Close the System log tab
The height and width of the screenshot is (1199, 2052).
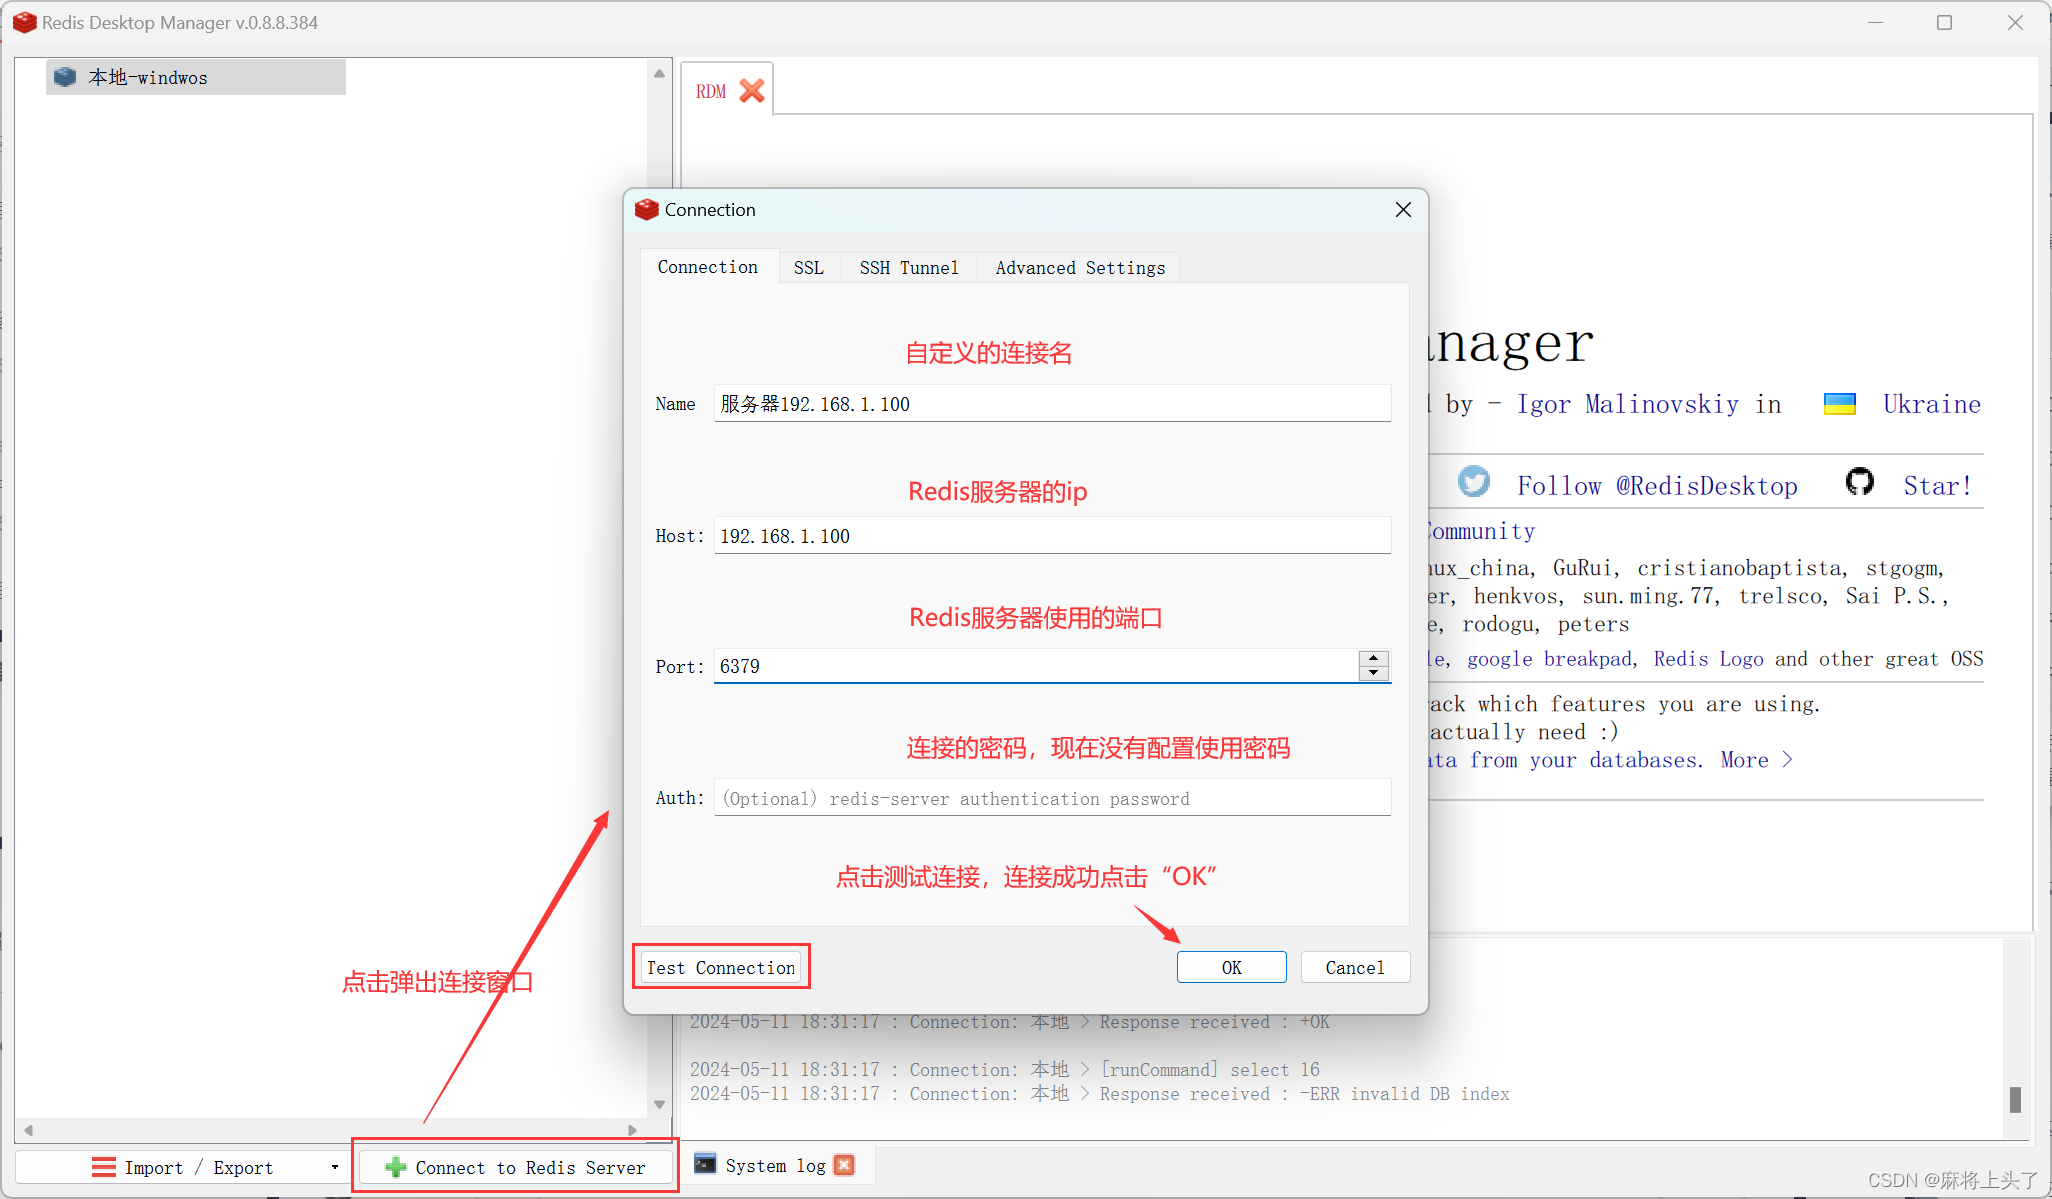coord(845,1165)
